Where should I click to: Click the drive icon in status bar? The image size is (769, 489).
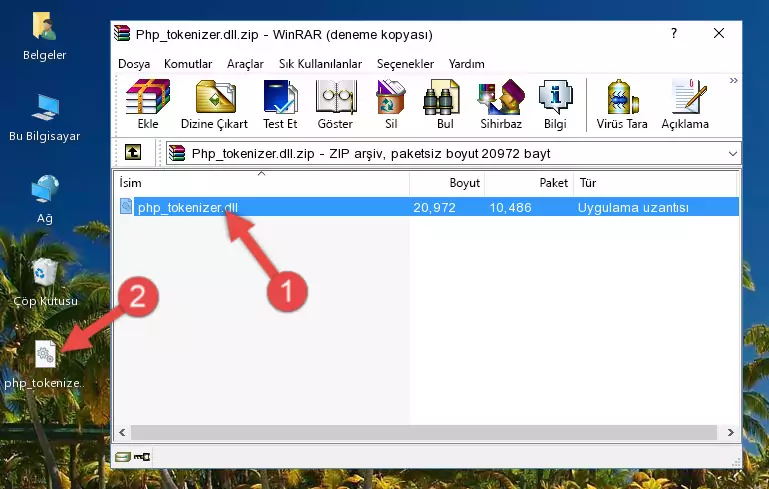[123, 457]
